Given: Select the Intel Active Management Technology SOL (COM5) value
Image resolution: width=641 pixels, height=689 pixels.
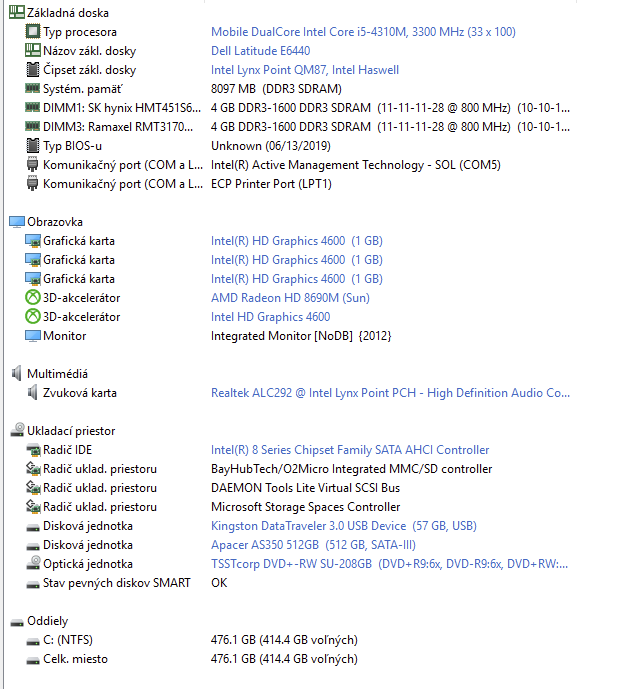Looking at the screenshot, I should (x=355, y=165).
